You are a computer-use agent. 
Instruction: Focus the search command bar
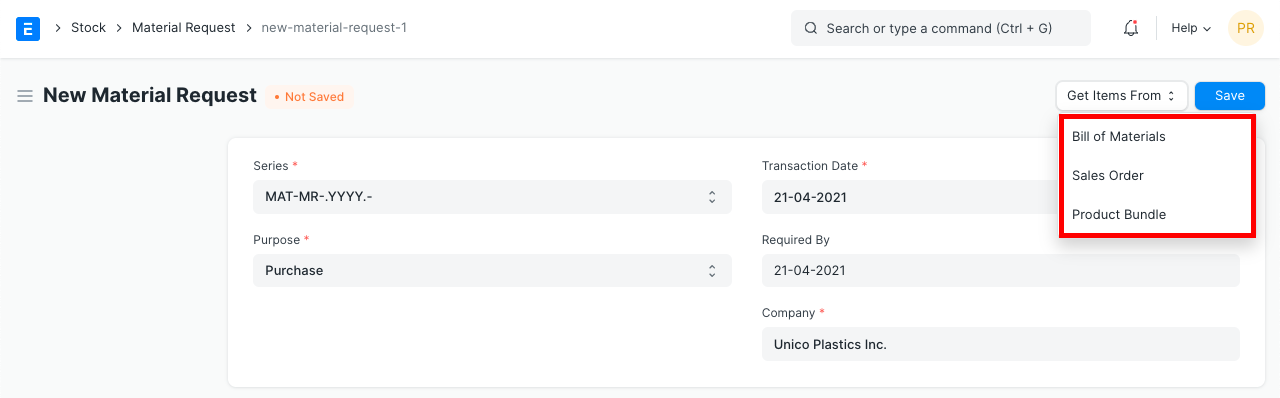(941, 28)
